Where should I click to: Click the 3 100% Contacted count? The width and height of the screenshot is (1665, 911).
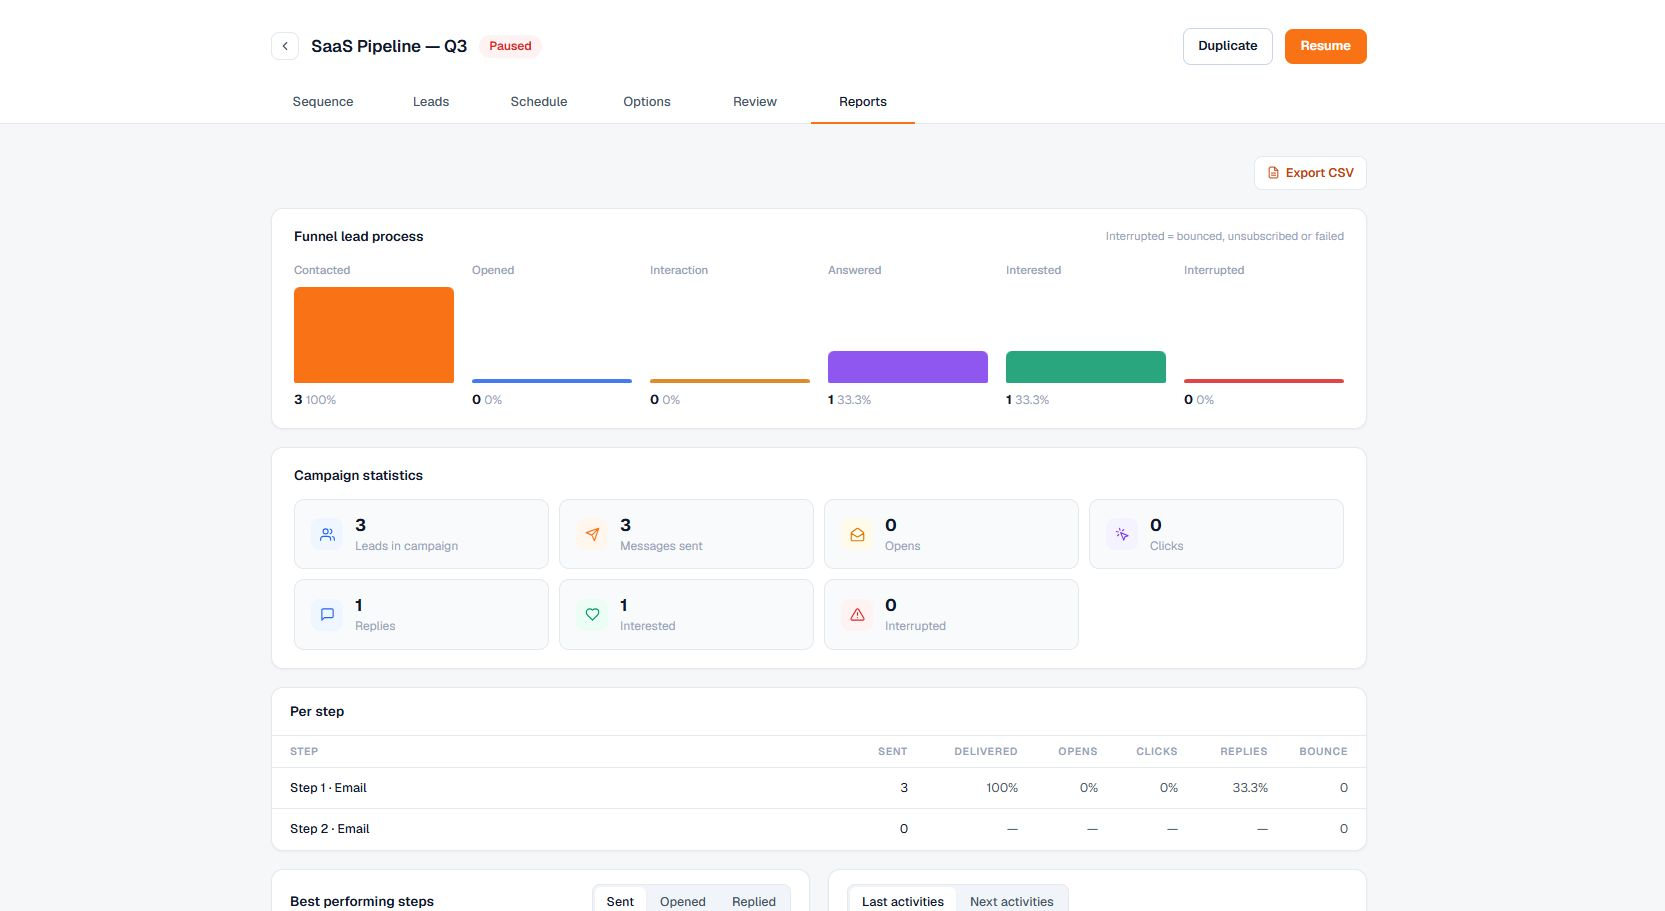tap(315, 400)
